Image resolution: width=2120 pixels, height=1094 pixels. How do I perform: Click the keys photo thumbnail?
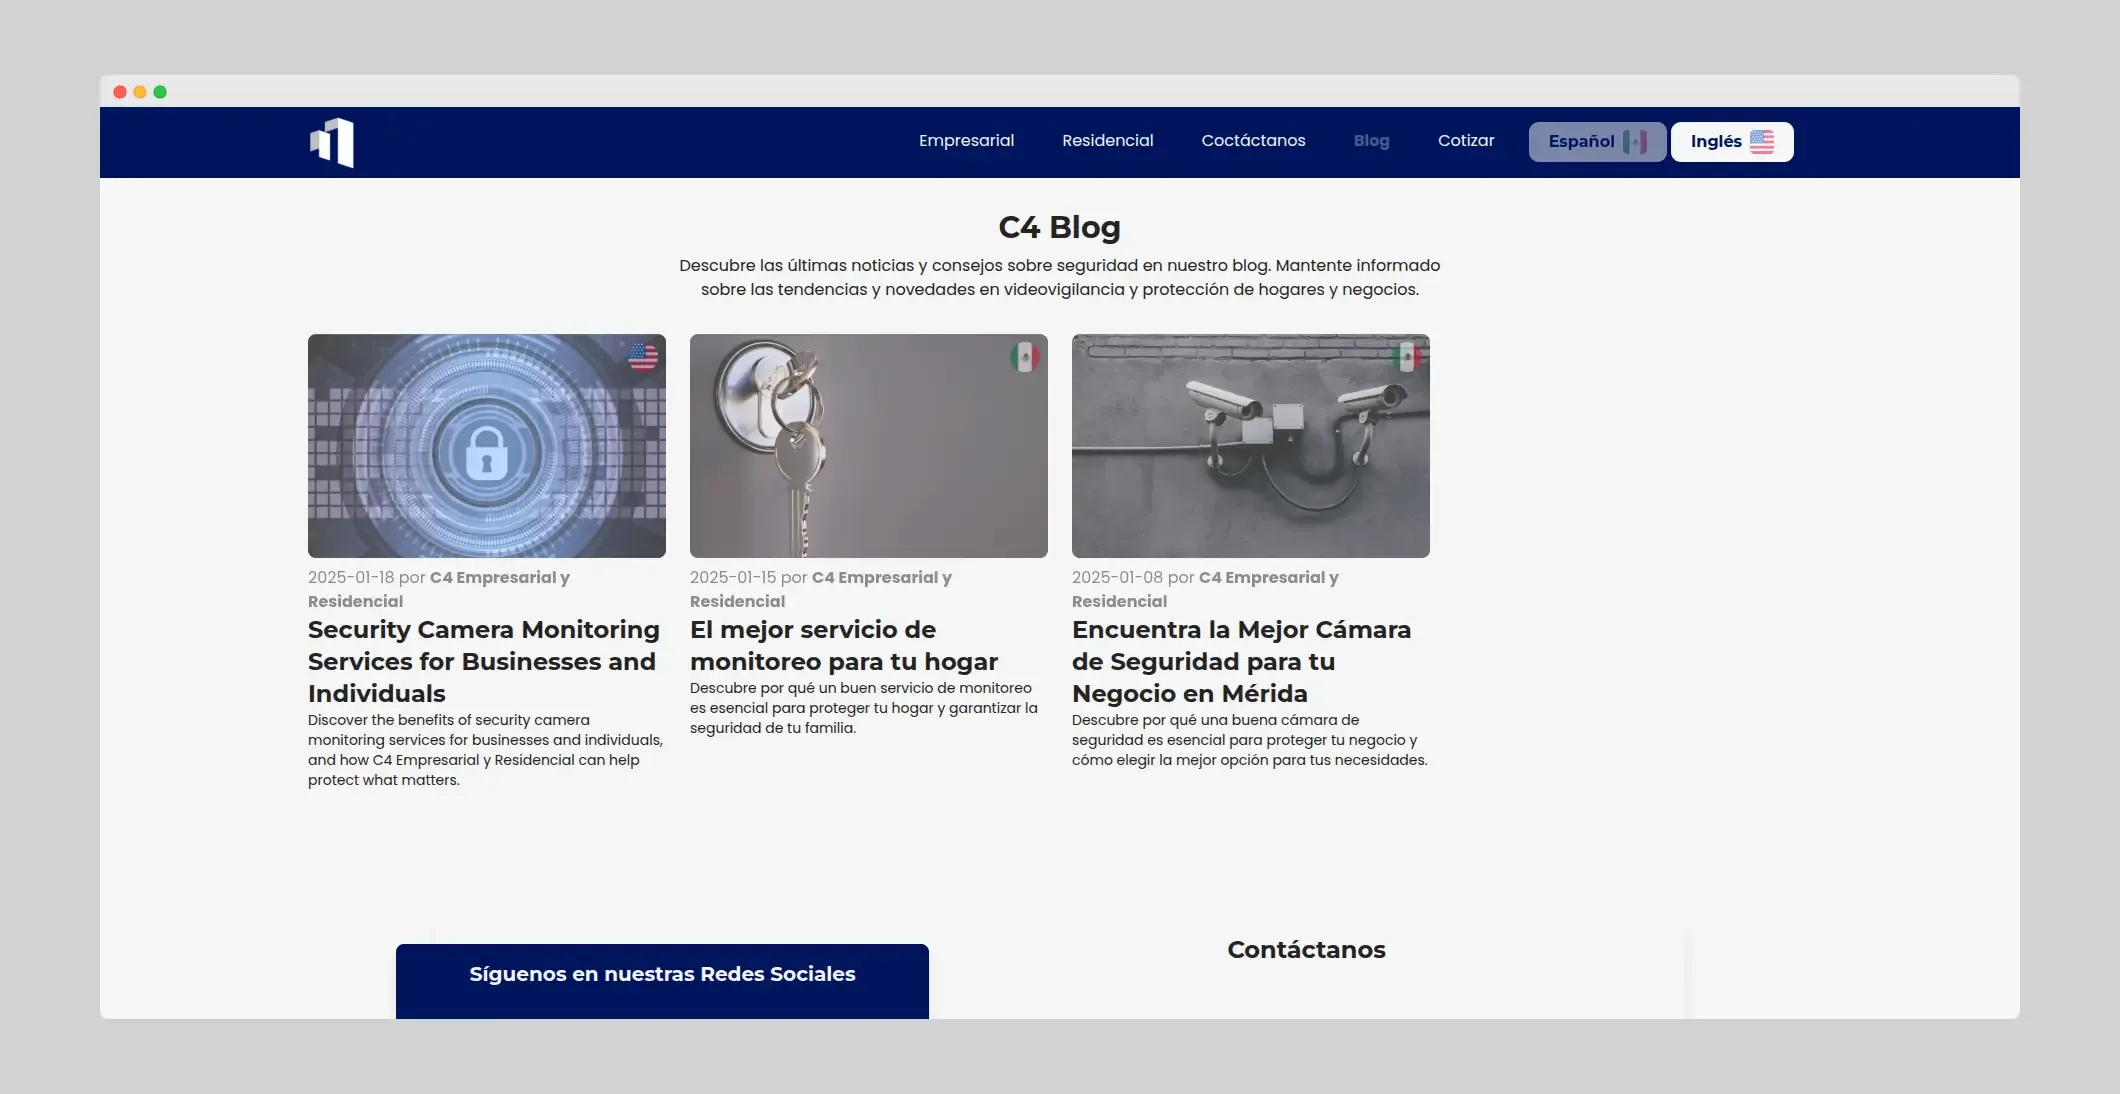coord(868,446)
